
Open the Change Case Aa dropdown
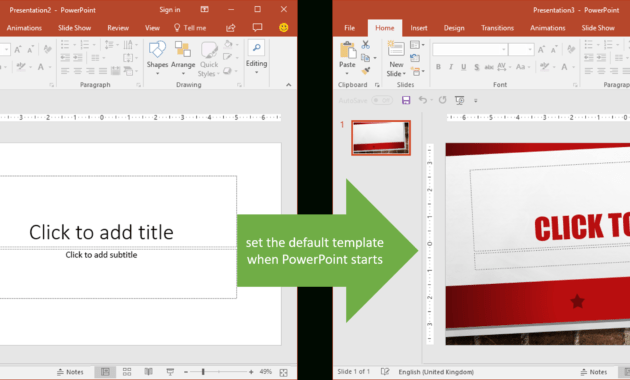(523, 67)
